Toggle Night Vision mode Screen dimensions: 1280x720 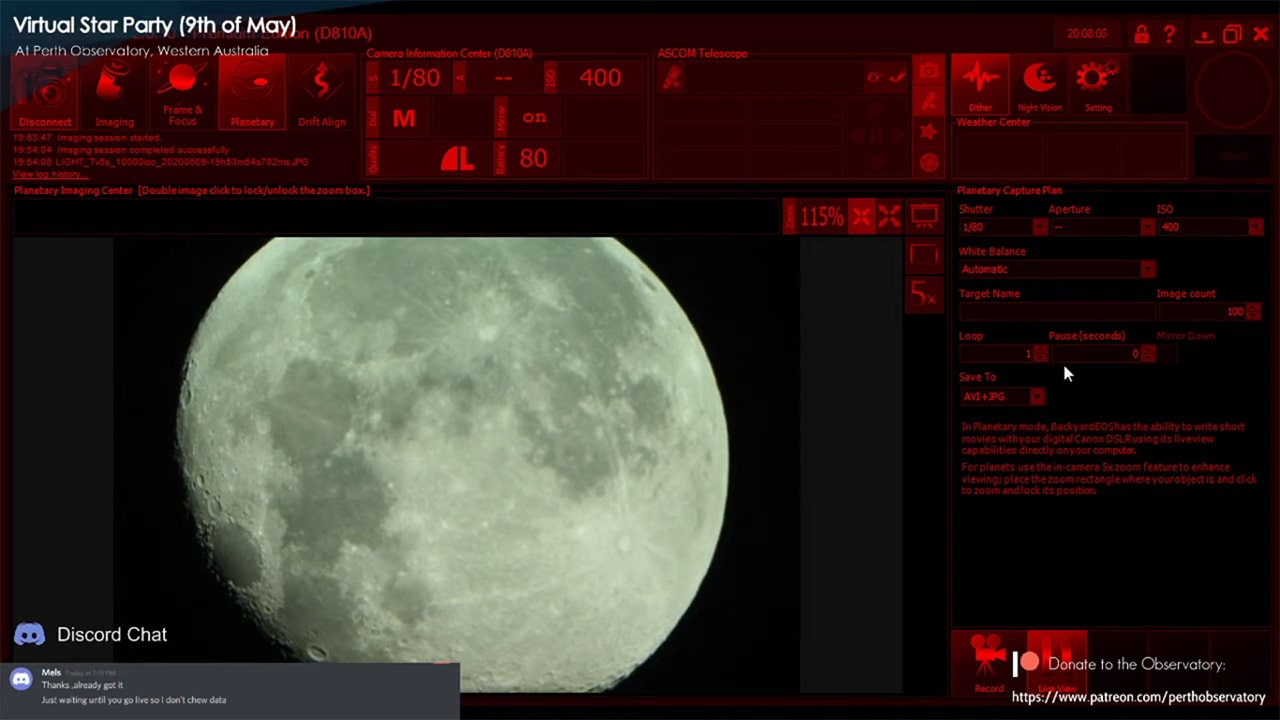coord(1039,85)
